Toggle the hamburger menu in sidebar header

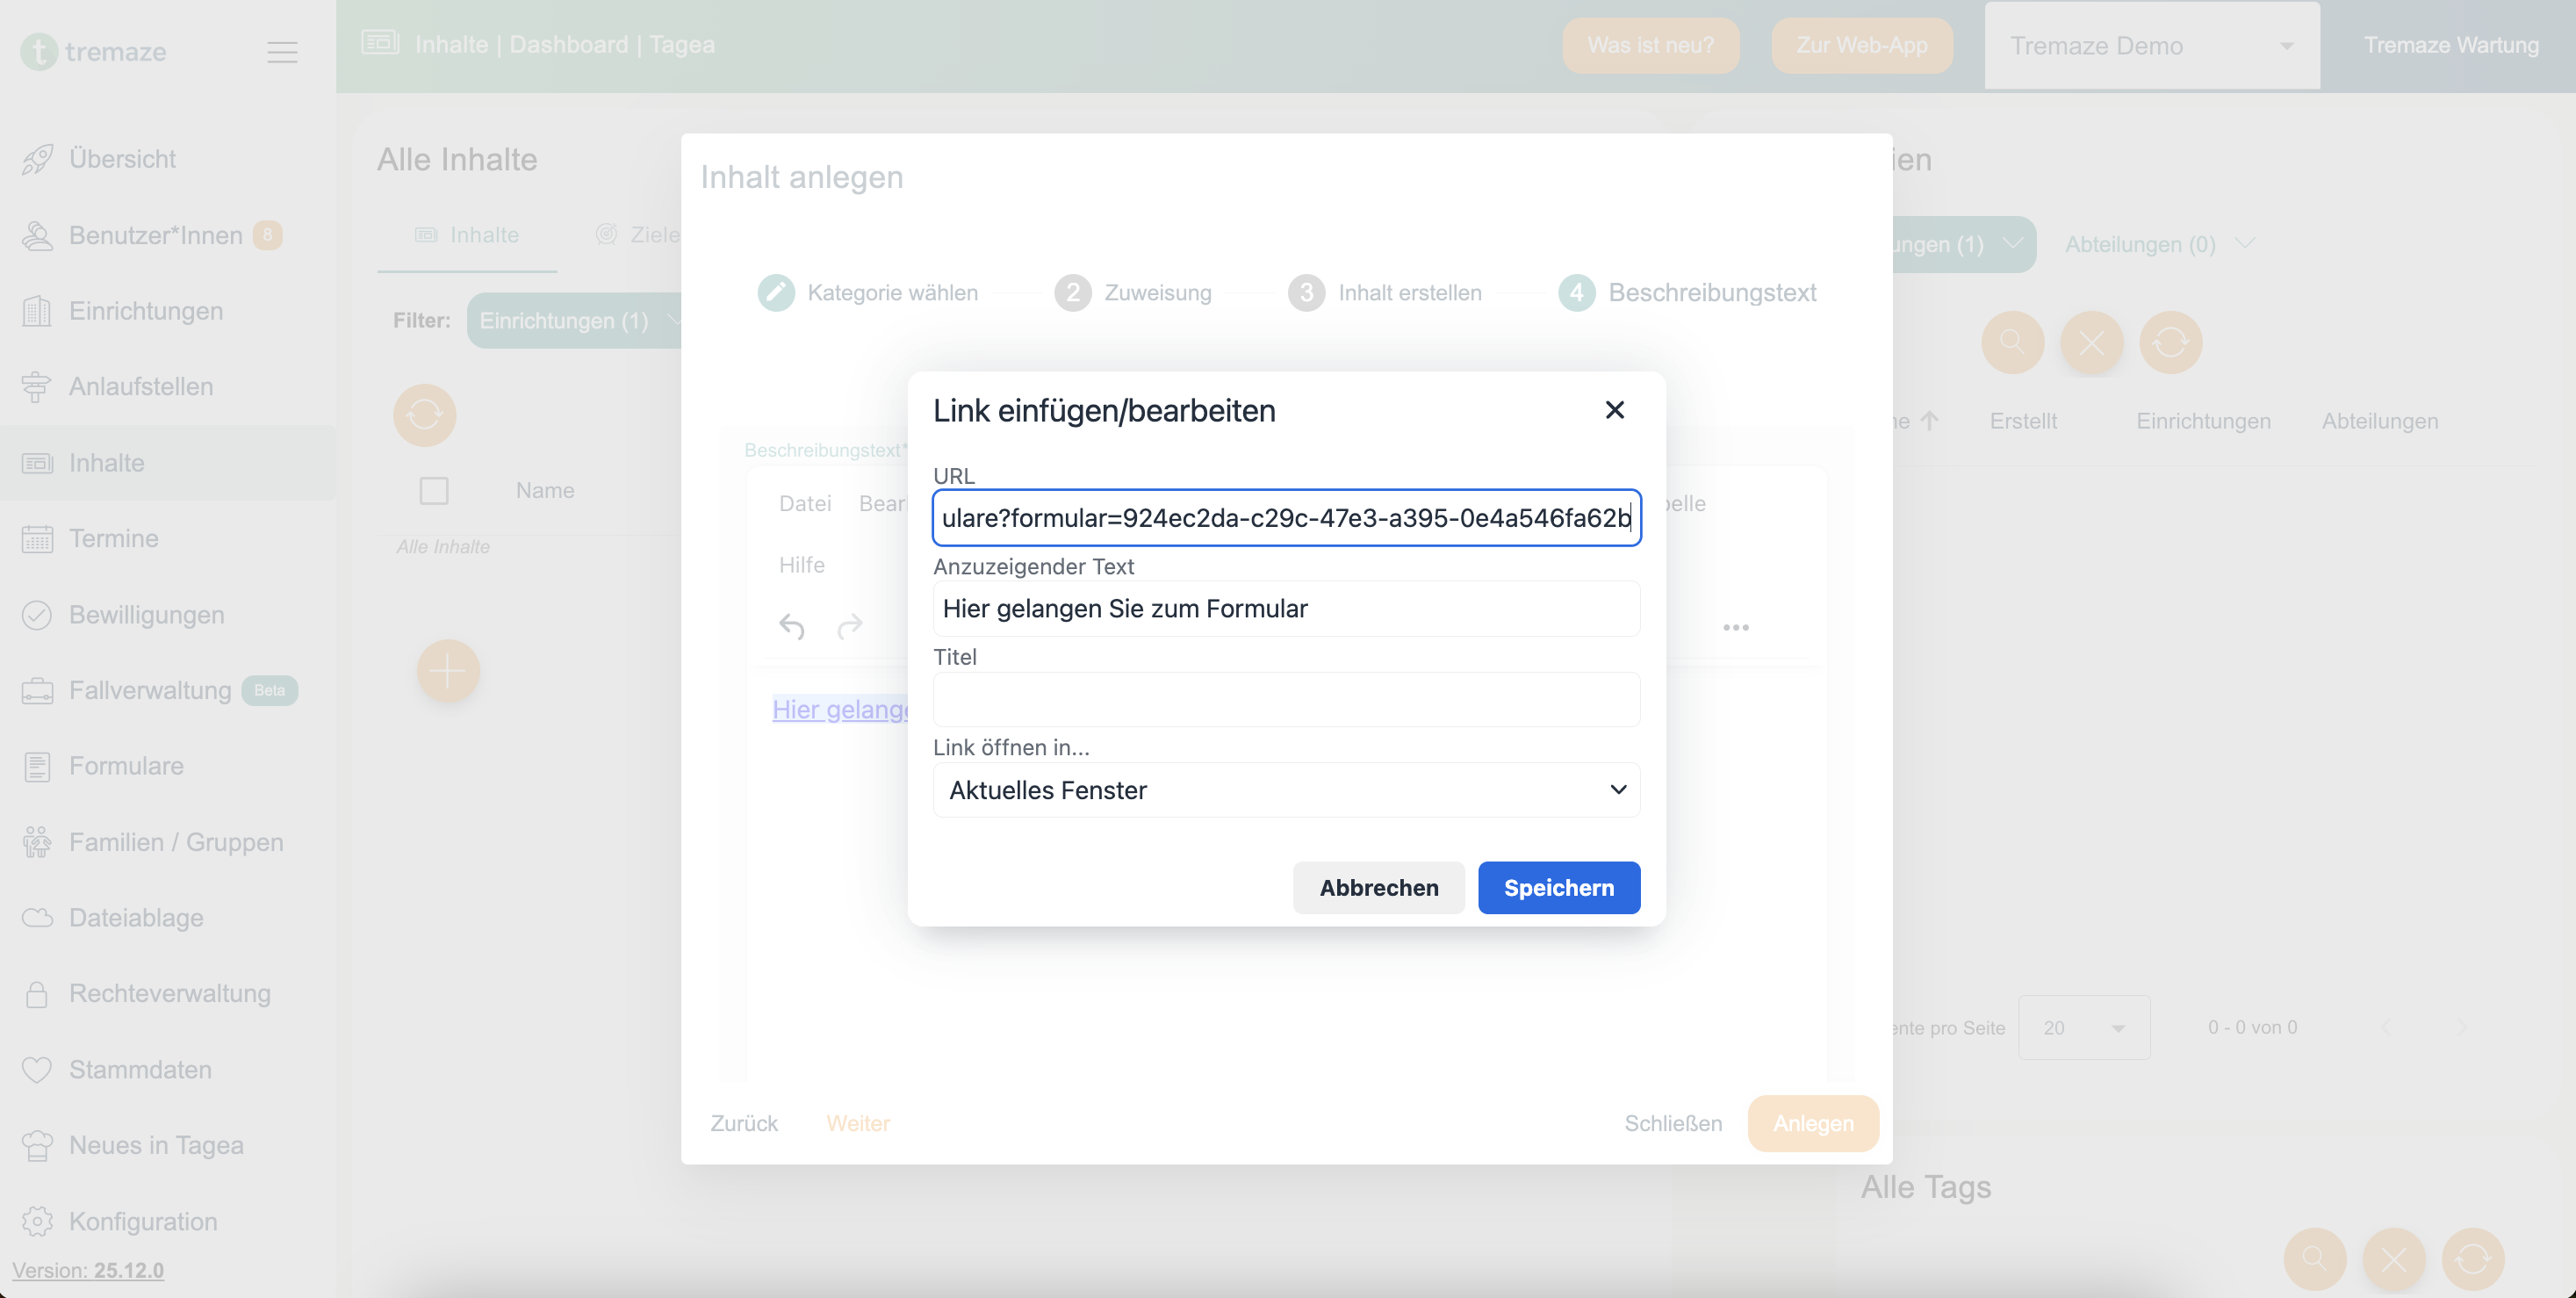(283, 52)
